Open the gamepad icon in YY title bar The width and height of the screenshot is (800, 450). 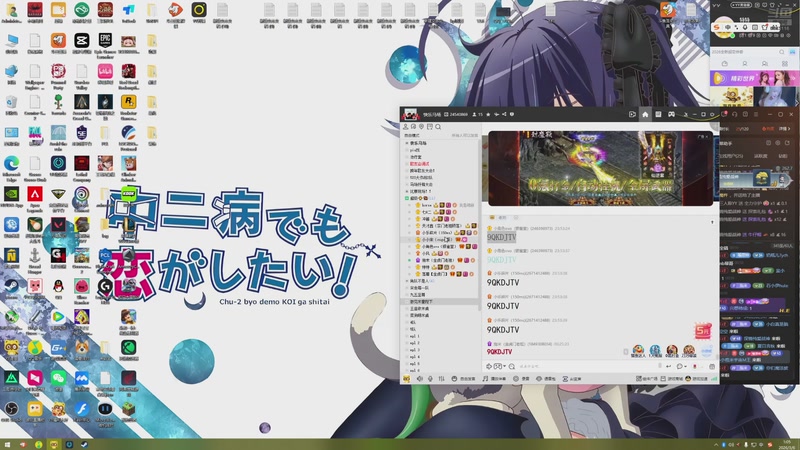tap(671, 114)
